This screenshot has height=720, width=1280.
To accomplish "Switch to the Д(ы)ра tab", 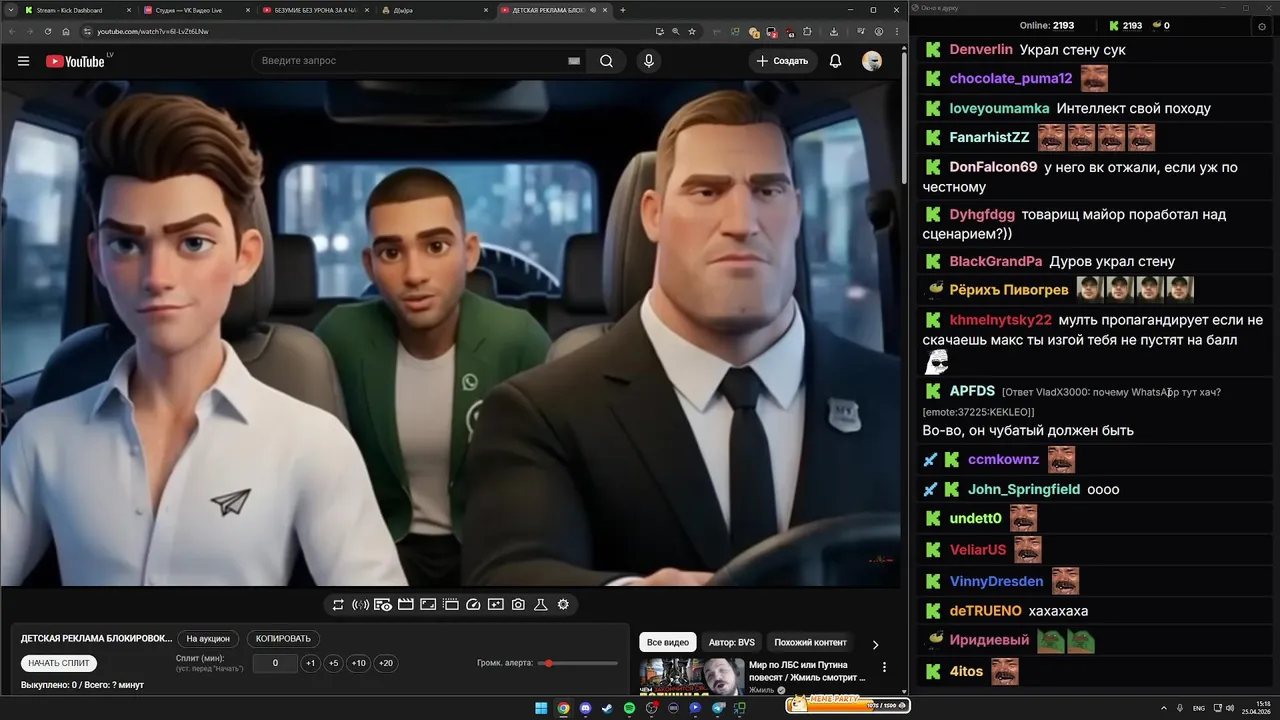I will tap(433, 10).
